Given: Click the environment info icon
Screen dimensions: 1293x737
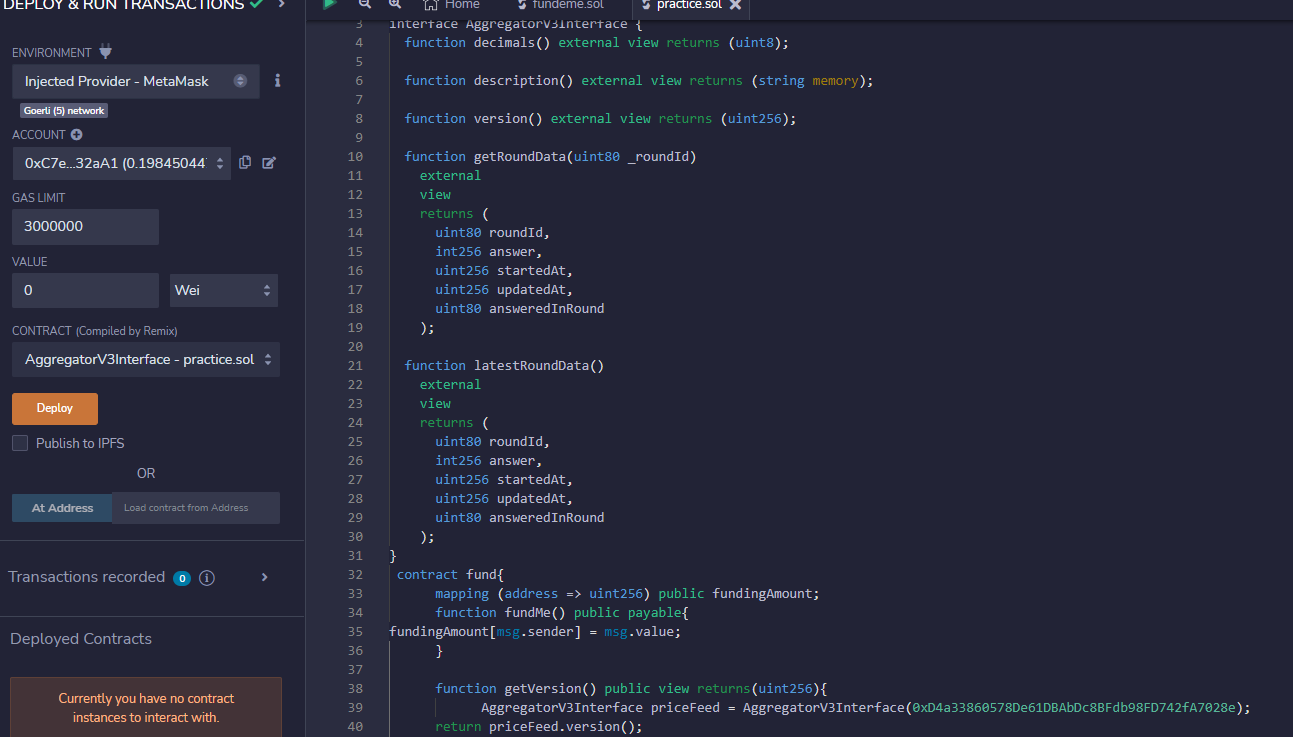Looking at the screenshot, I should tap(277, 80).
